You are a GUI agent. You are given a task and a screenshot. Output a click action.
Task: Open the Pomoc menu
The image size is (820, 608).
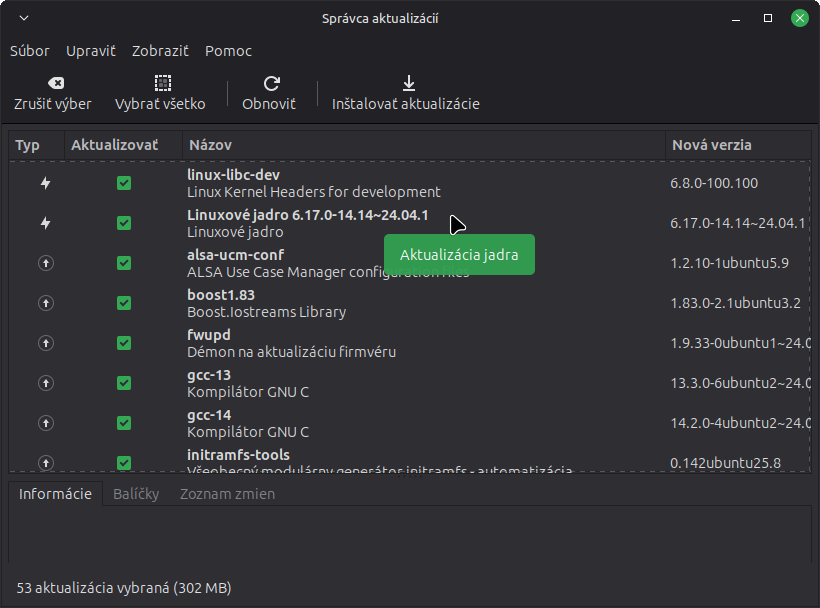tap(228, 51)
